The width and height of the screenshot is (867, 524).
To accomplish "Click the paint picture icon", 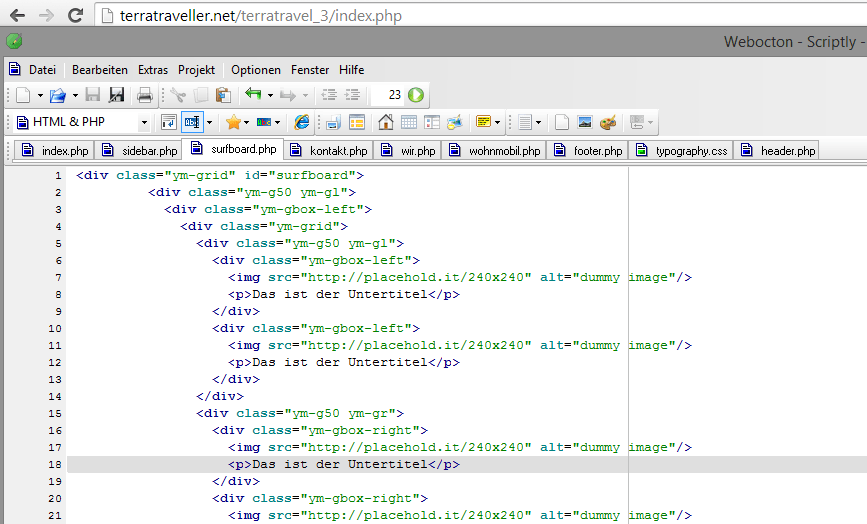I will tap(455, 122).
